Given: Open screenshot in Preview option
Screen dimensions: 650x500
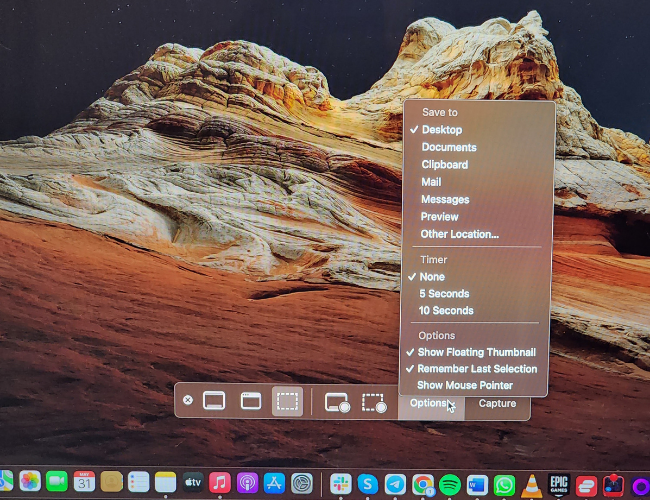Looking at the screenshot, I should (439, 217).
